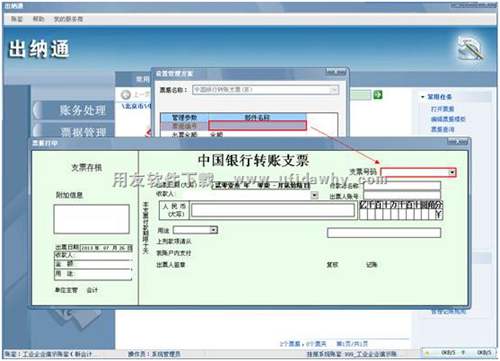Screen dimensions: 500x361
Task: Collapse the 常用任务 panel arrow
Action: [x=422, y=97]
